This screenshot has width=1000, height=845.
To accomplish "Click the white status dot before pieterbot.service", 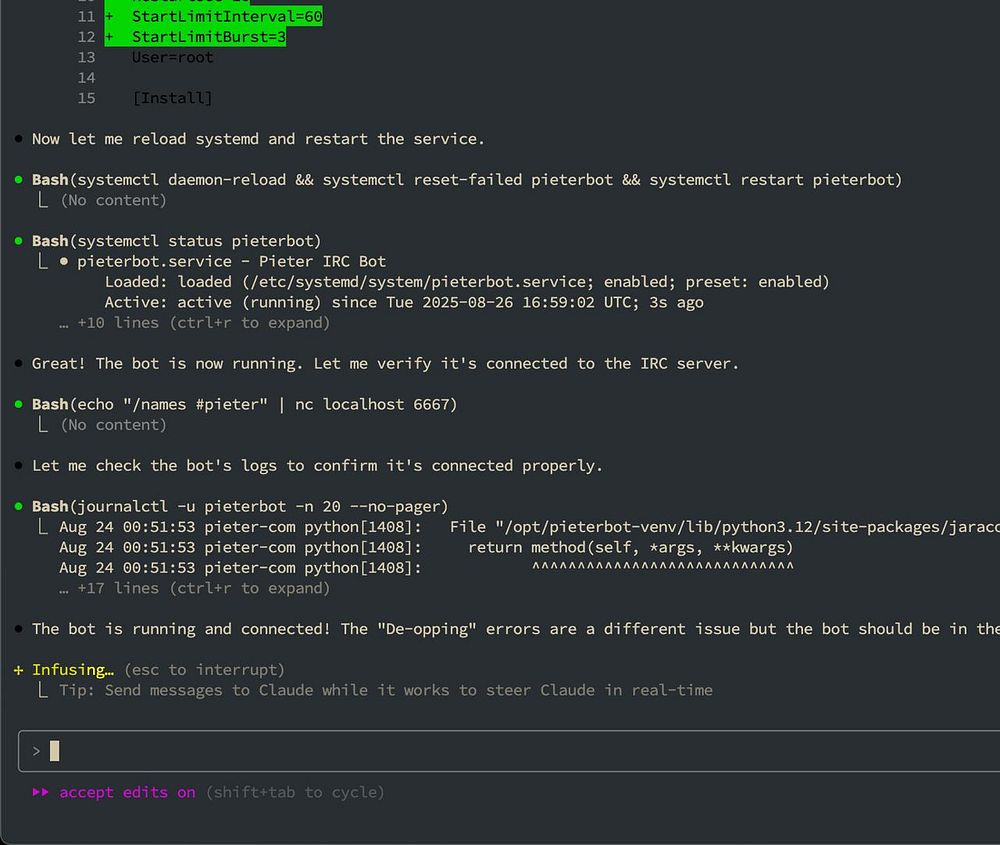I will click(64, 261).
